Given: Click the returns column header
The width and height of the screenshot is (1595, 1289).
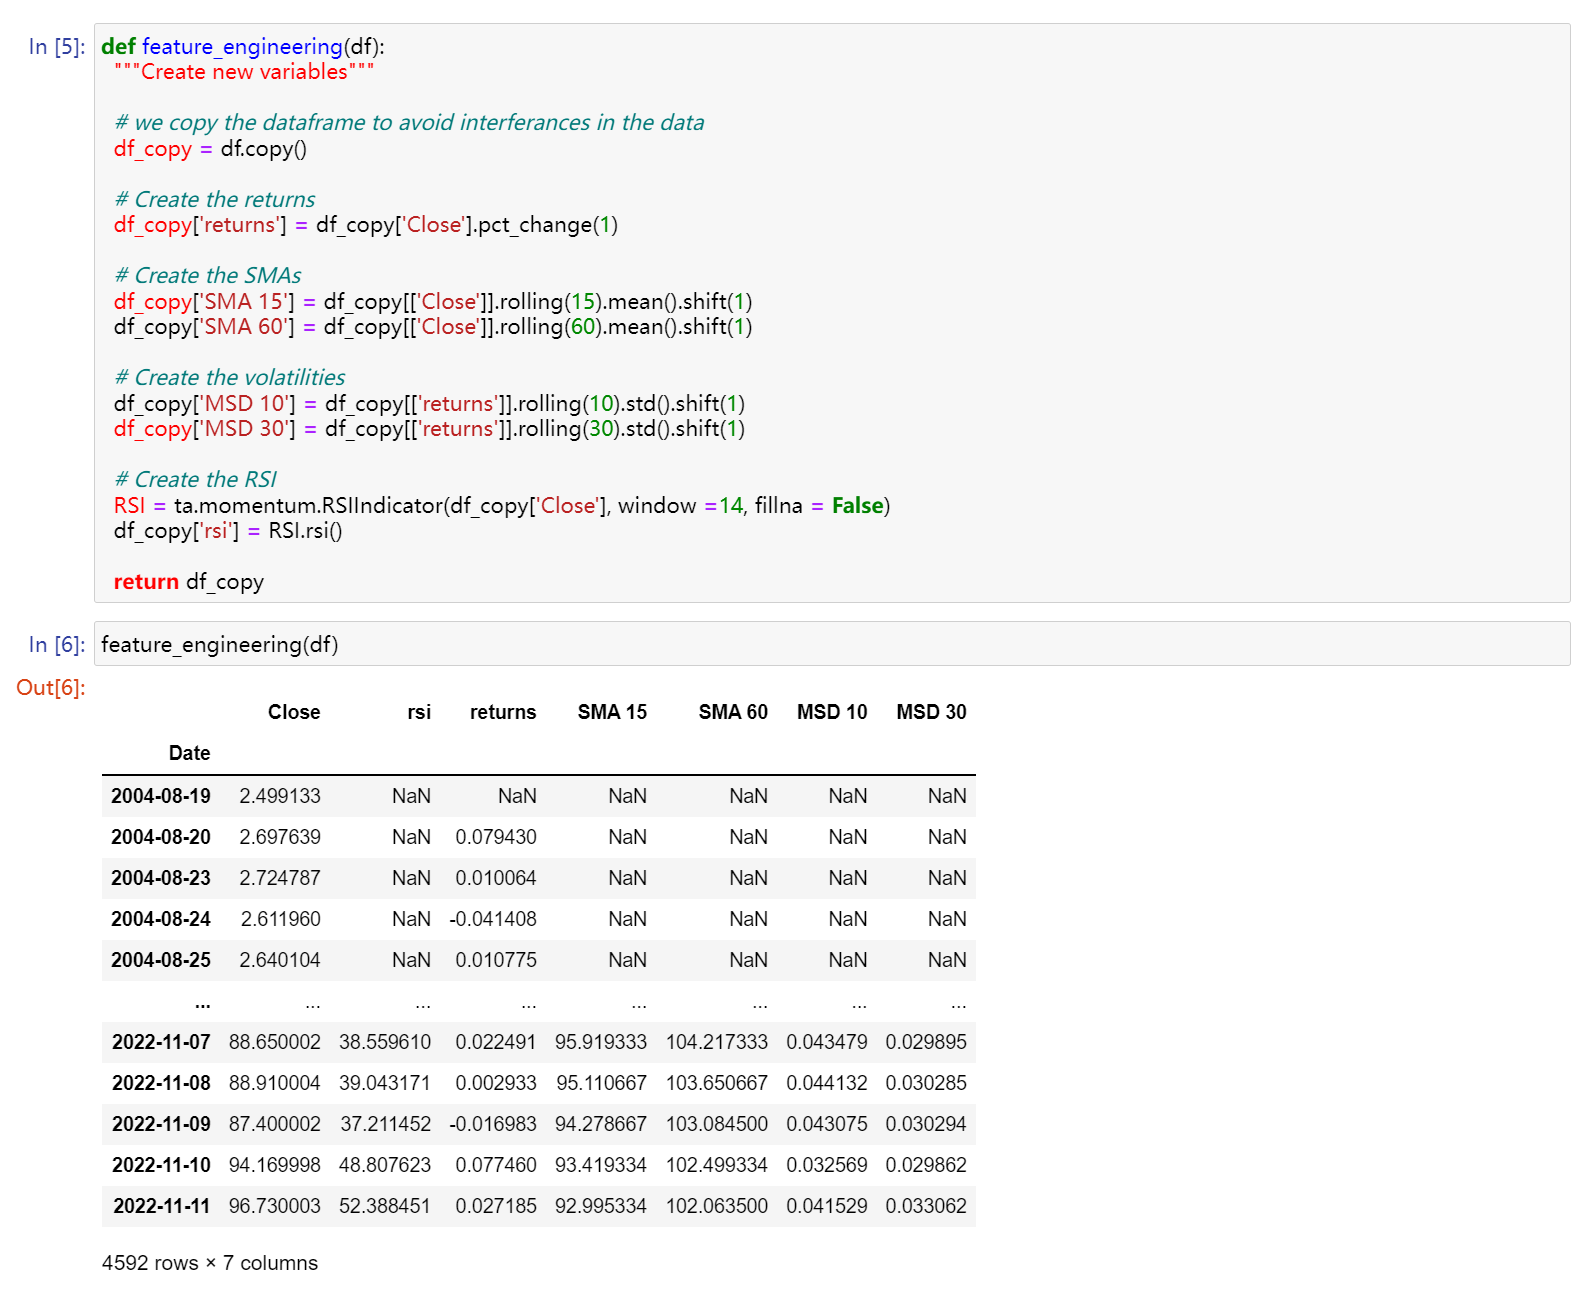Looking at the screenshot, I should click(x=503, y=712).
